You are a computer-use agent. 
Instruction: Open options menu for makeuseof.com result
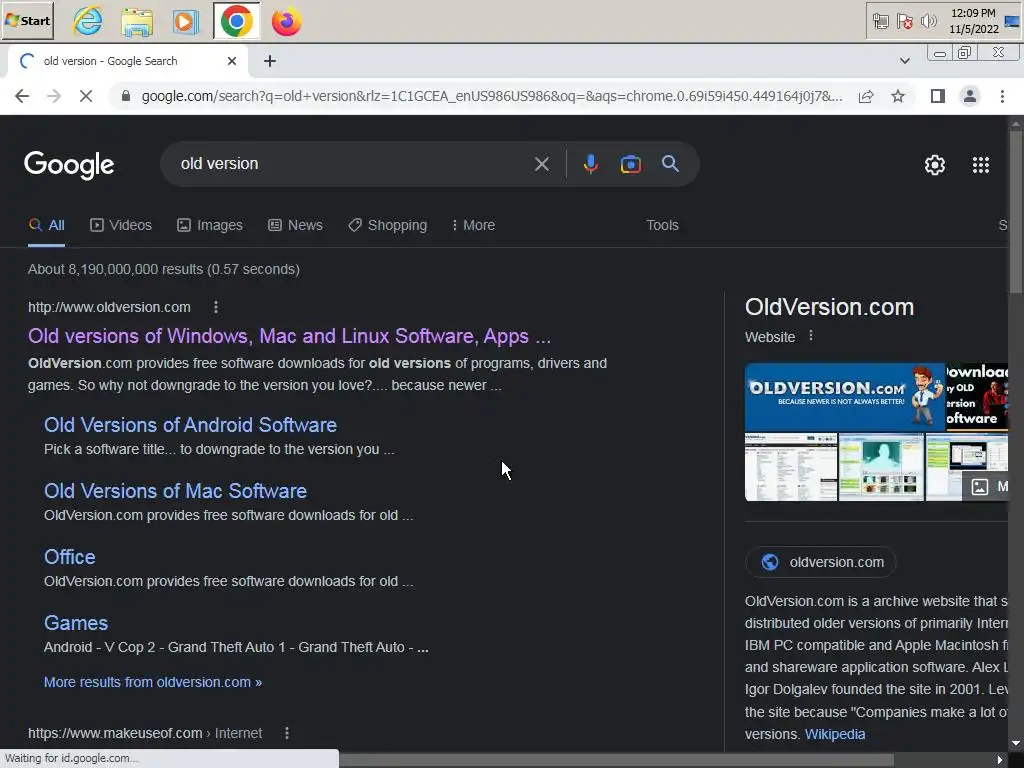[x=287, y=733]
